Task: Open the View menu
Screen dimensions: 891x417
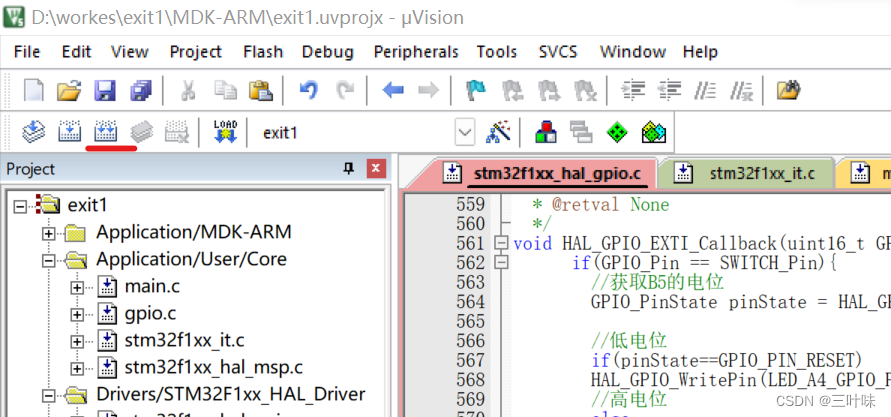Action: click(130, 52)
